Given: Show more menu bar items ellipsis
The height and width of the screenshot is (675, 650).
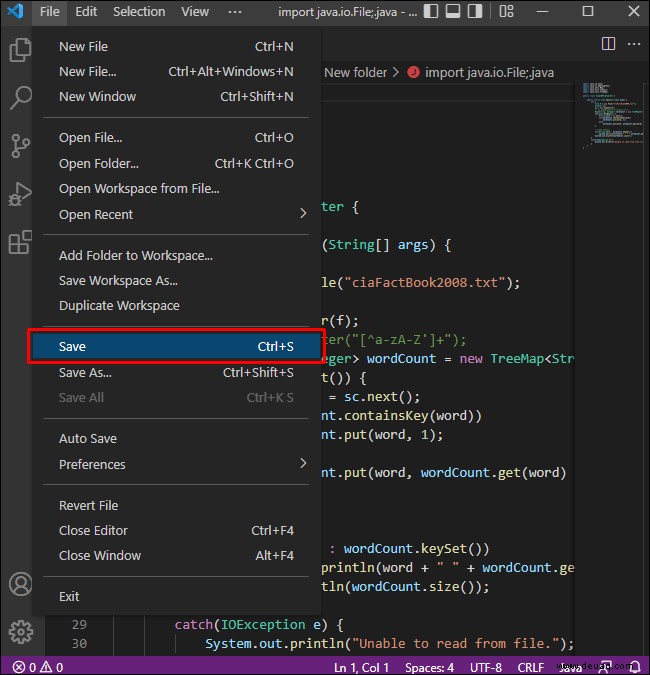Looking at the screenshot, I should [x=235, y=11].
